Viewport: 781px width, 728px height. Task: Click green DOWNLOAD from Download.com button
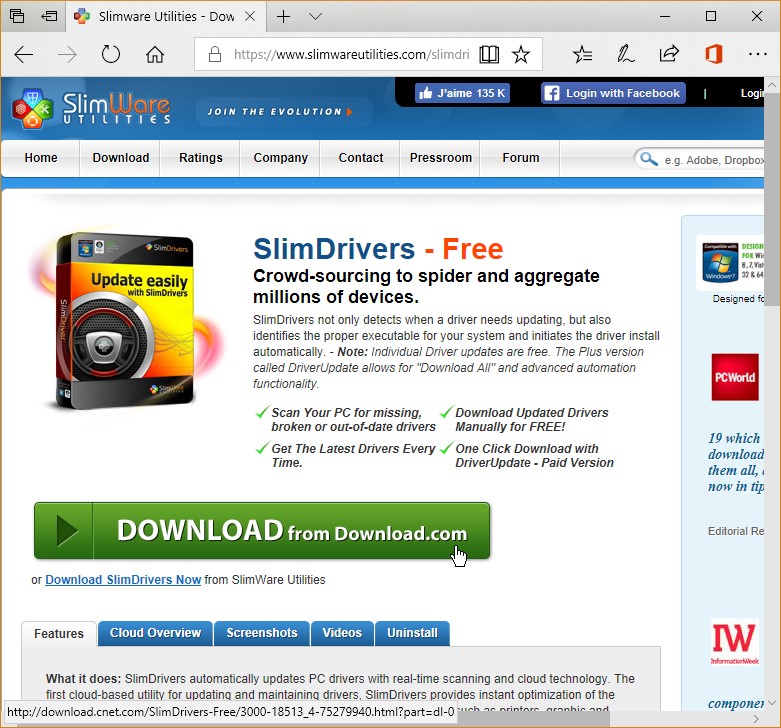click(262, 531)
